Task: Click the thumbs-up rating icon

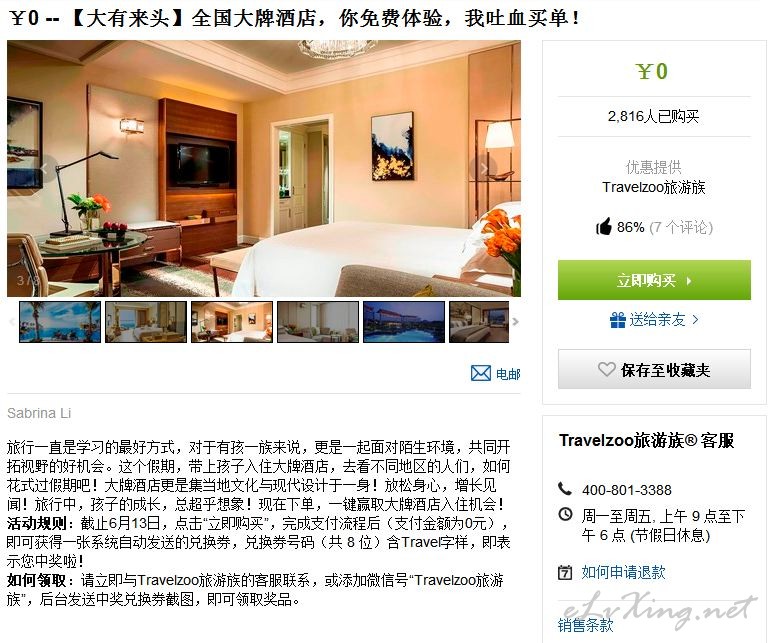Action: click(x=604, y=227)
